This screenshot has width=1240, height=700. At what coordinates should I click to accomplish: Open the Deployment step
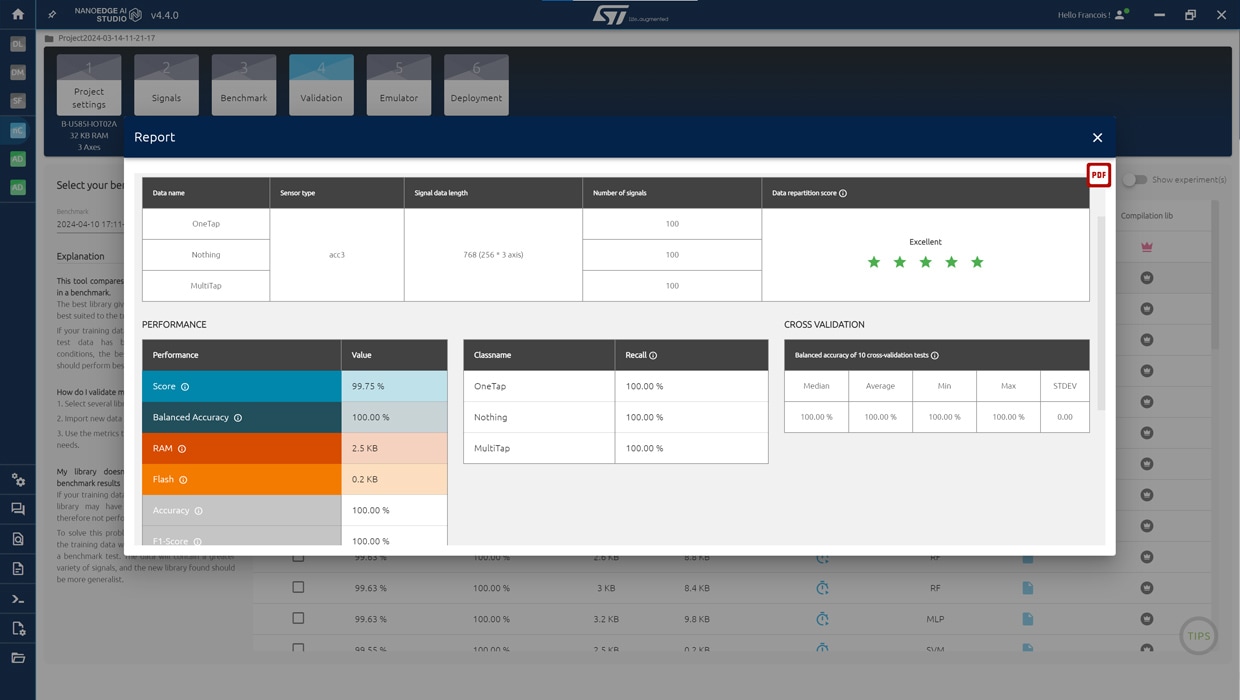(476, 85)
